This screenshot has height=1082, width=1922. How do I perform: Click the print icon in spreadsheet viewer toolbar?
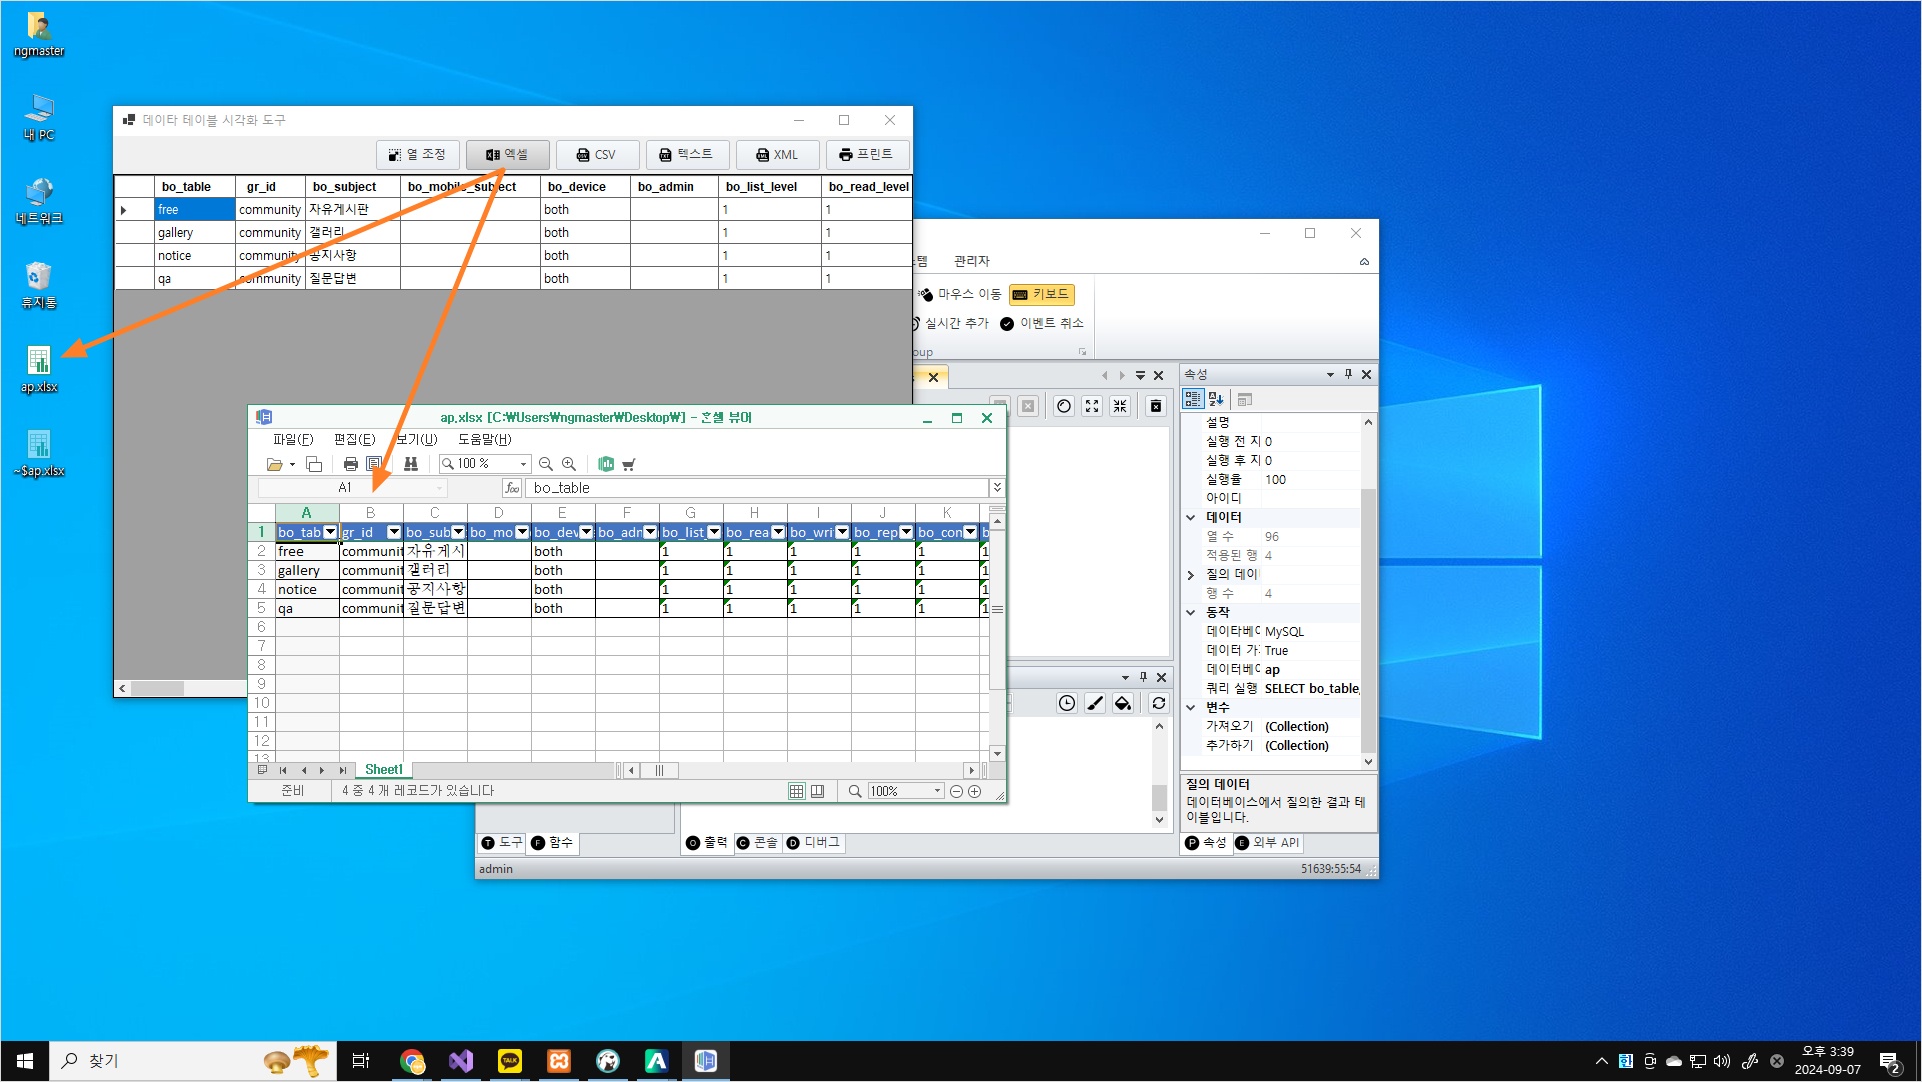(x=350, y=464)
